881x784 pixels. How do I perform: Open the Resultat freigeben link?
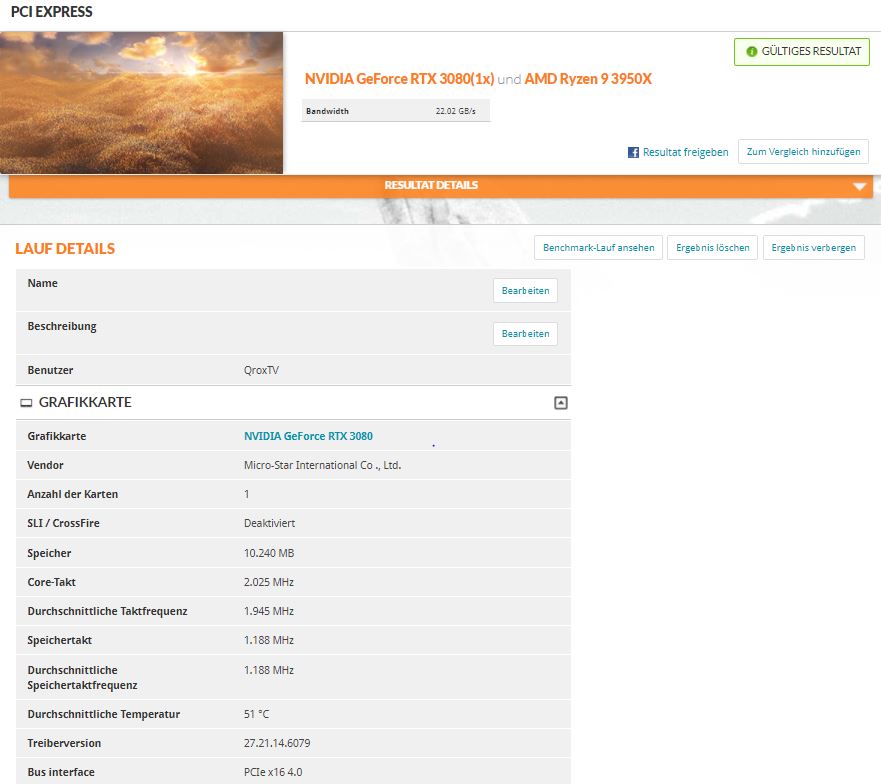(685, 152)
